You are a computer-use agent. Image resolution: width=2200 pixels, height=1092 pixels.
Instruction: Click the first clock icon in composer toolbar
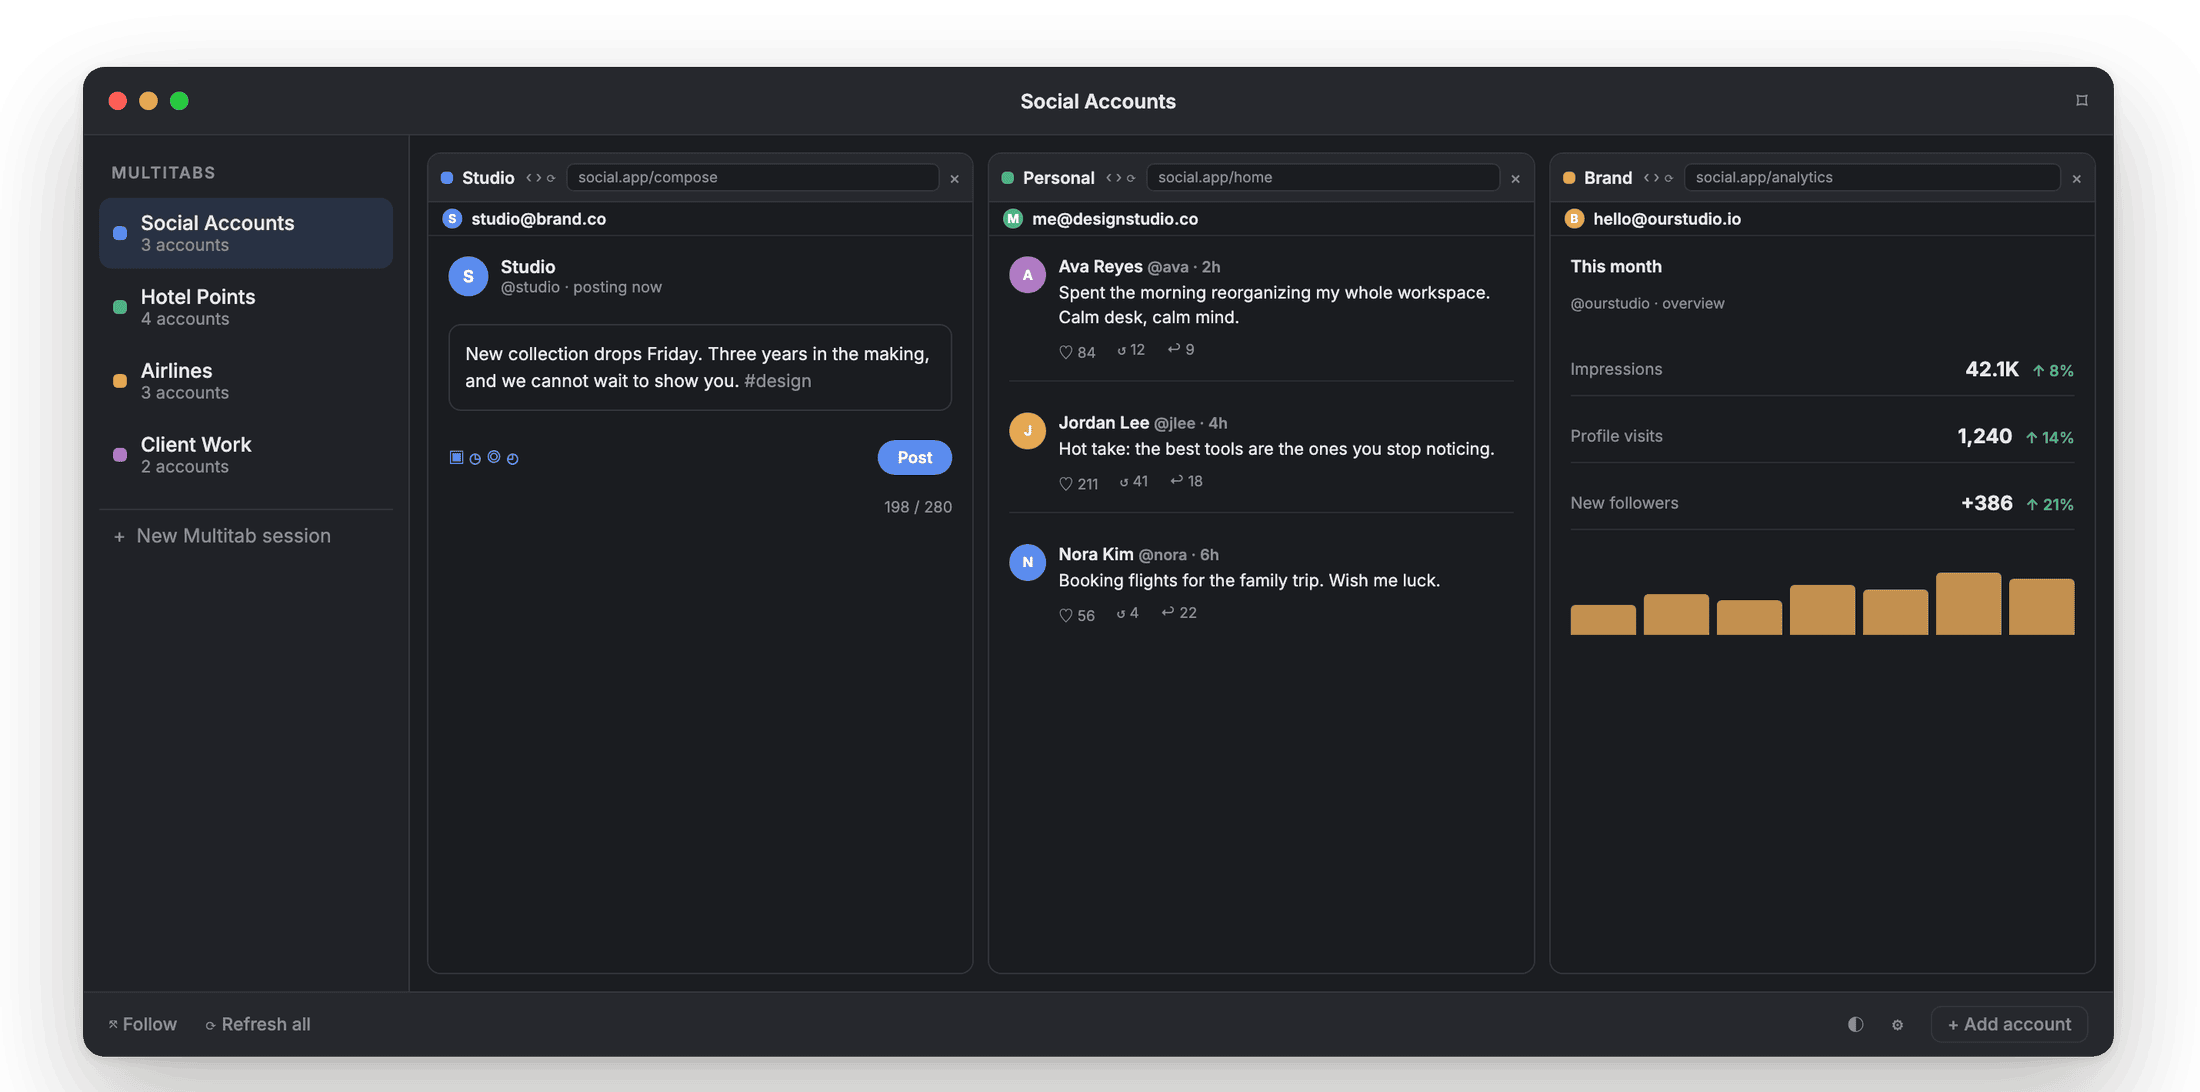tap(475, 458)
